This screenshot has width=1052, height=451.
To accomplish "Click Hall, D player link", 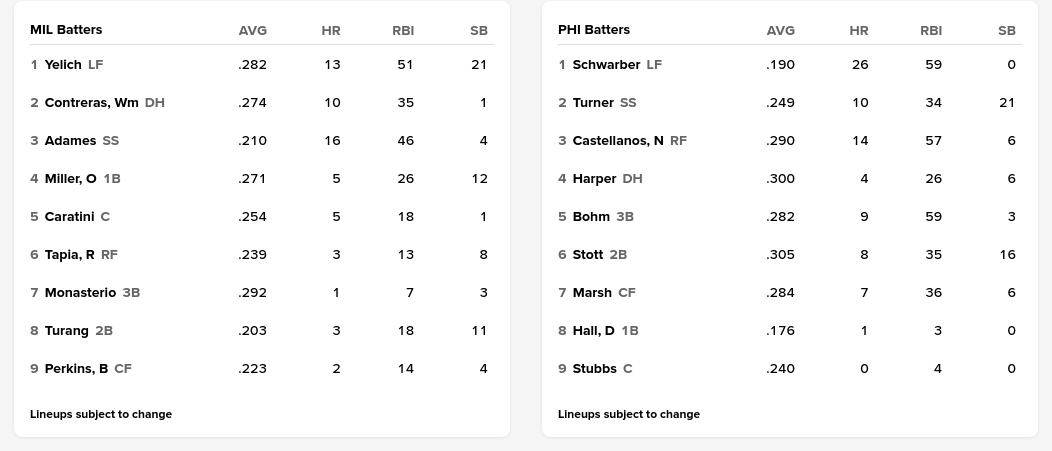I will pyautogui.click(x=593, y=331).
